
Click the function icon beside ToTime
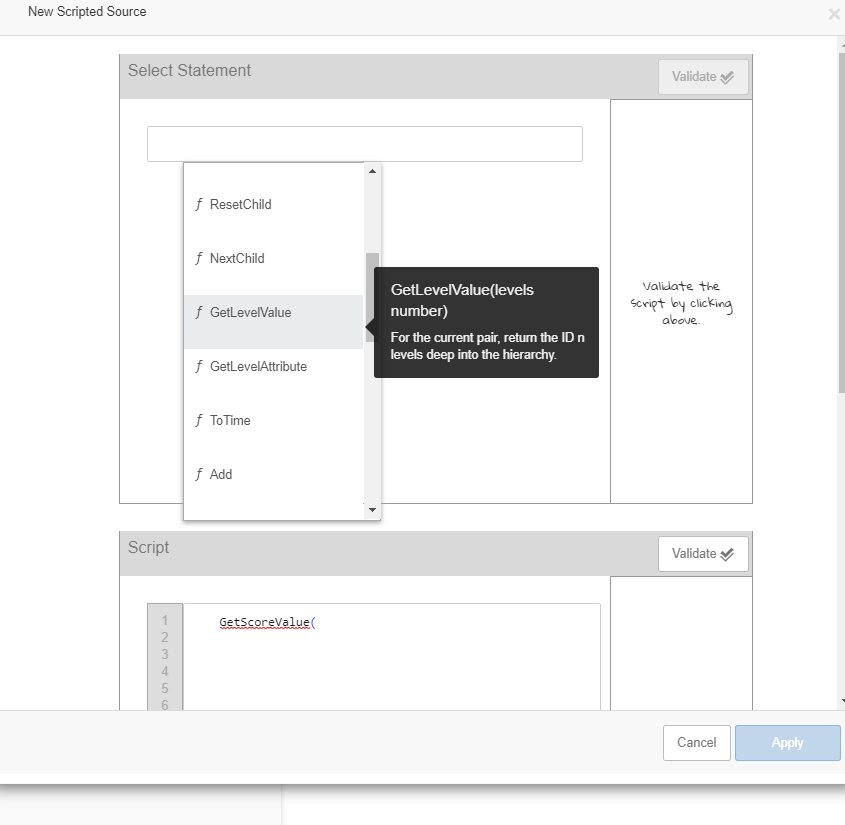click(x=199, y=421)
